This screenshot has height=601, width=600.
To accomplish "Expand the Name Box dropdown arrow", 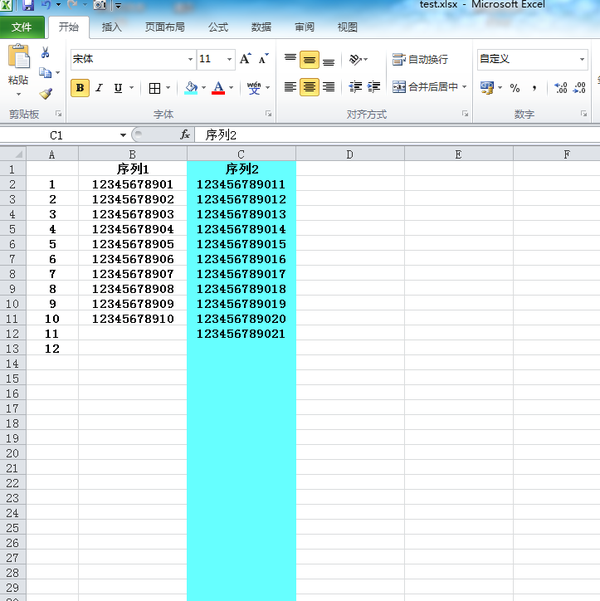I will (x=123, y=135).
